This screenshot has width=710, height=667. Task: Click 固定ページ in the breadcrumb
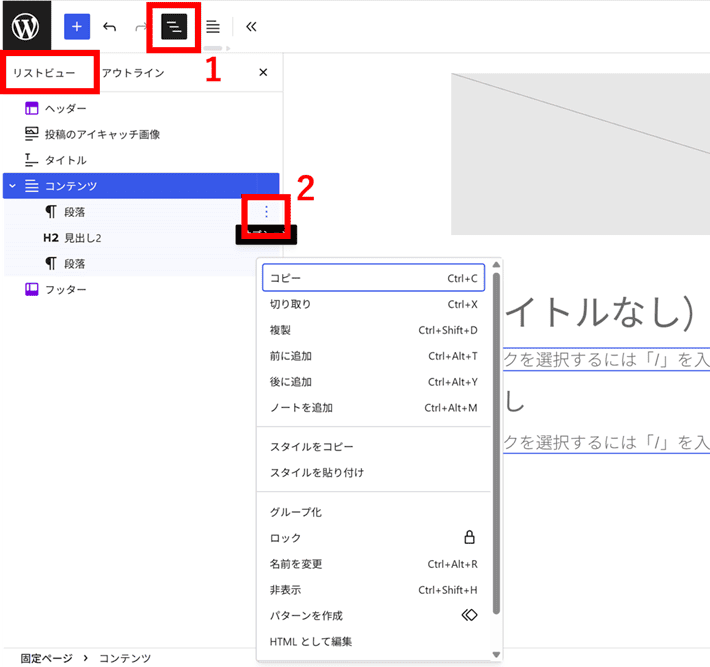pyautogui.click(x=46, y=658)
